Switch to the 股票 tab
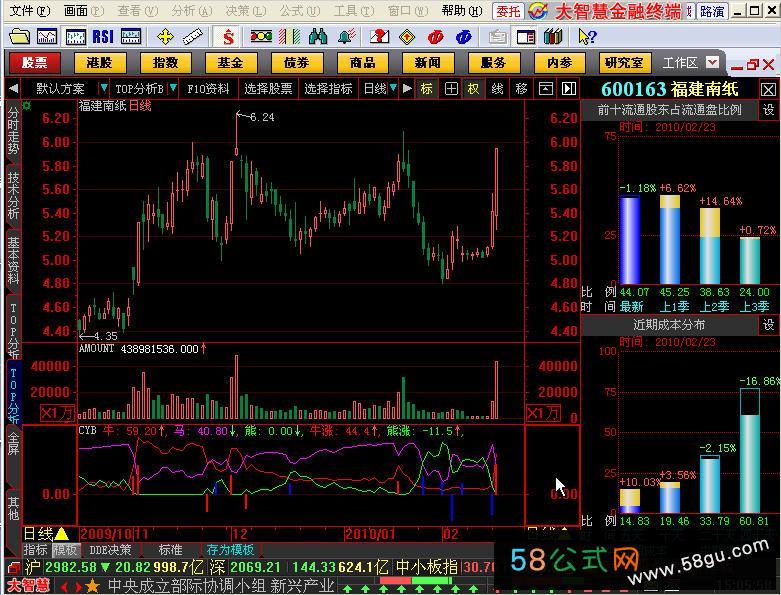Viewport: 781px width, 595px height. pyautogui.click(x=34, y=63)
